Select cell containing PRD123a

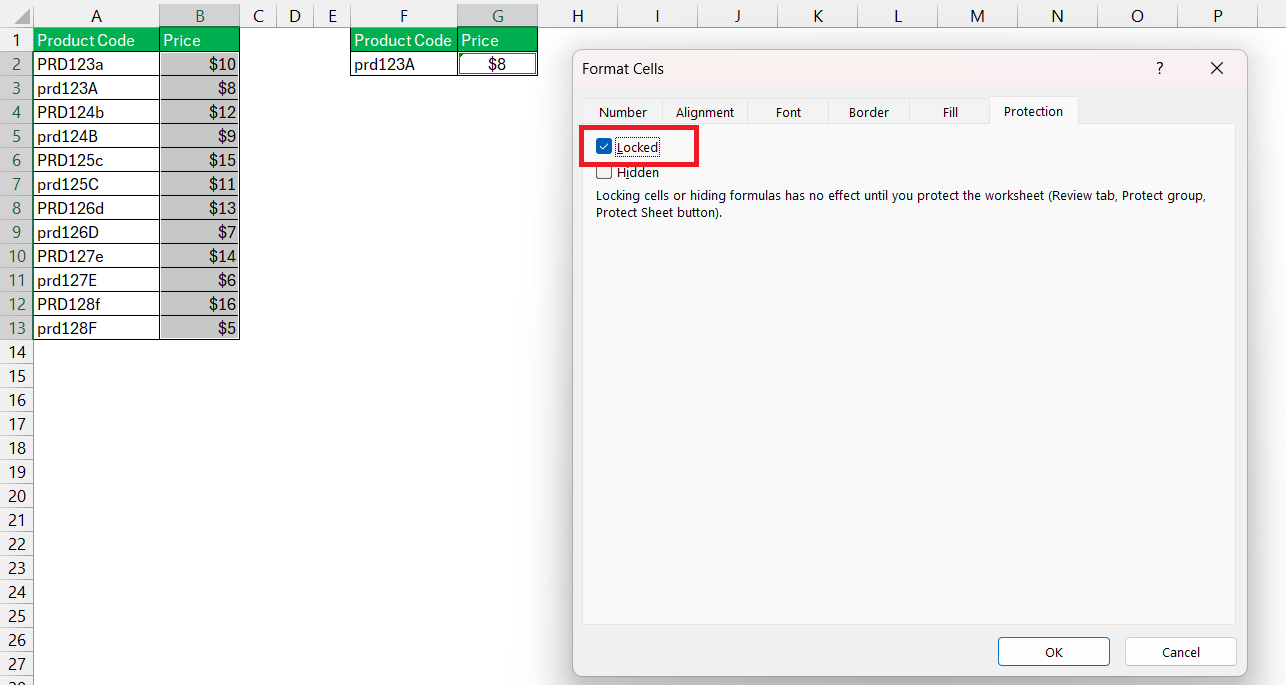click(96, 64)
